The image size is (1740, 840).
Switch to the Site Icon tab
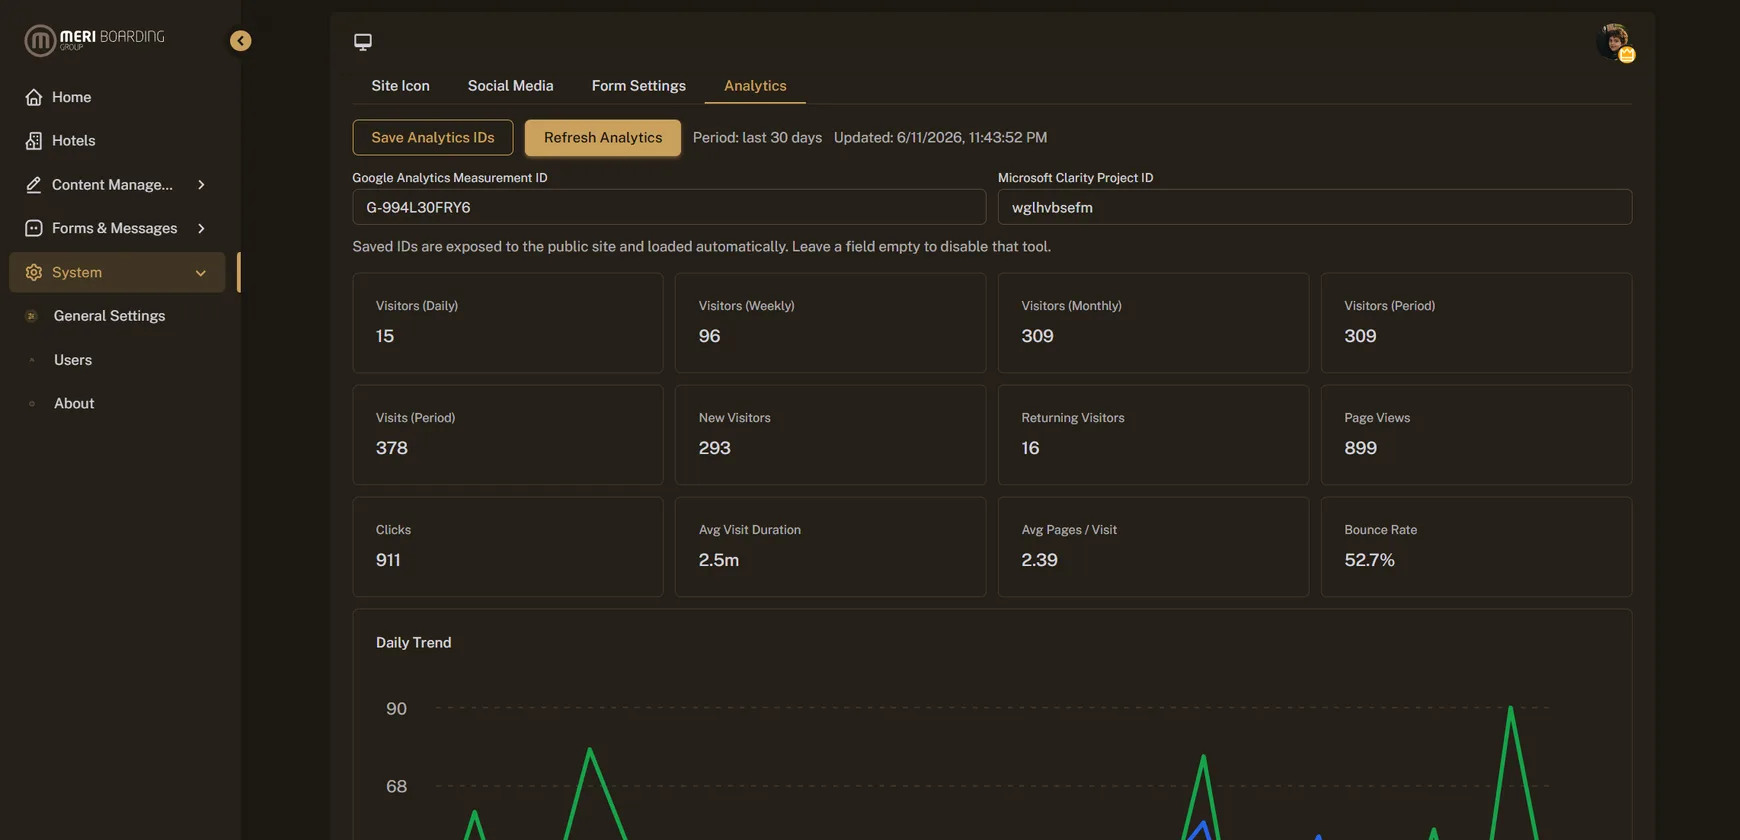coord(400,86)
